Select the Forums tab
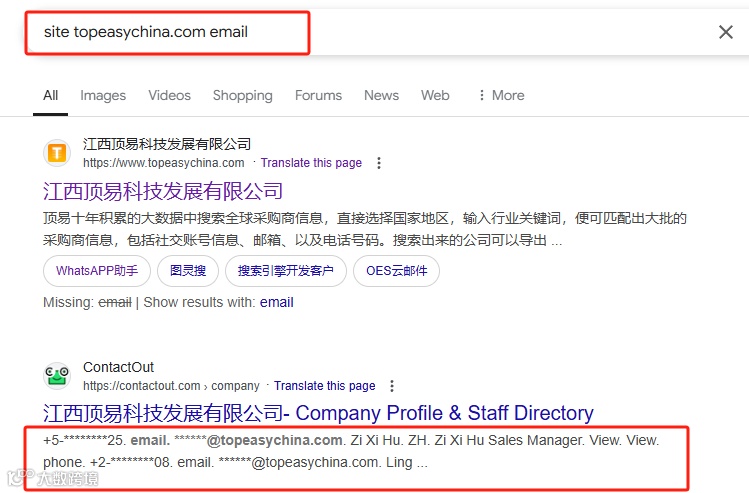749x493 pixels. [x=318, y=95]
